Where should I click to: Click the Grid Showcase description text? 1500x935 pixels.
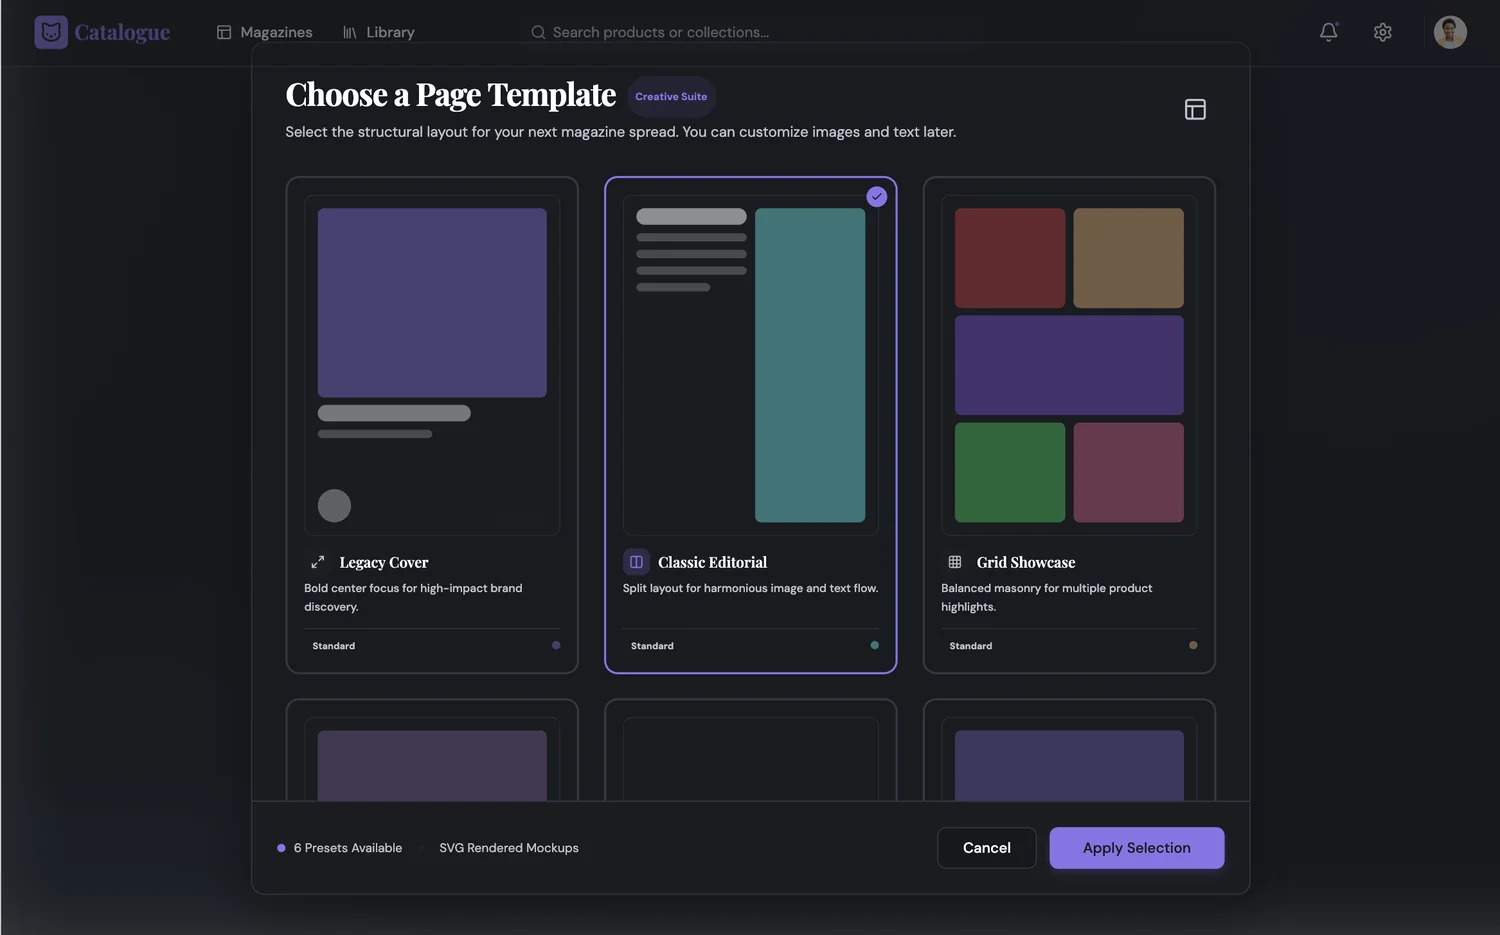coord(1047,597)
